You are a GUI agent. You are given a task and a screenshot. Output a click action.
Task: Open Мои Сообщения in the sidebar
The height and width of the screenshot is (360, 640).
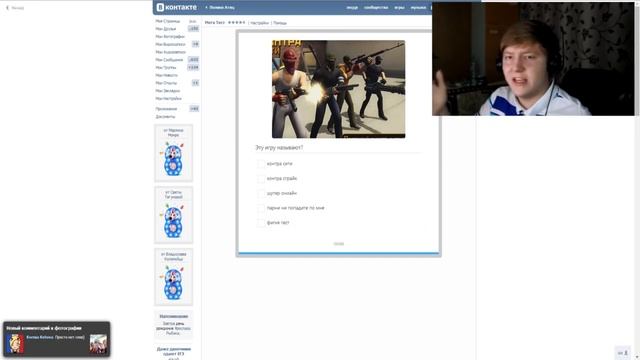pyautogui.click(x=169, y=60)
